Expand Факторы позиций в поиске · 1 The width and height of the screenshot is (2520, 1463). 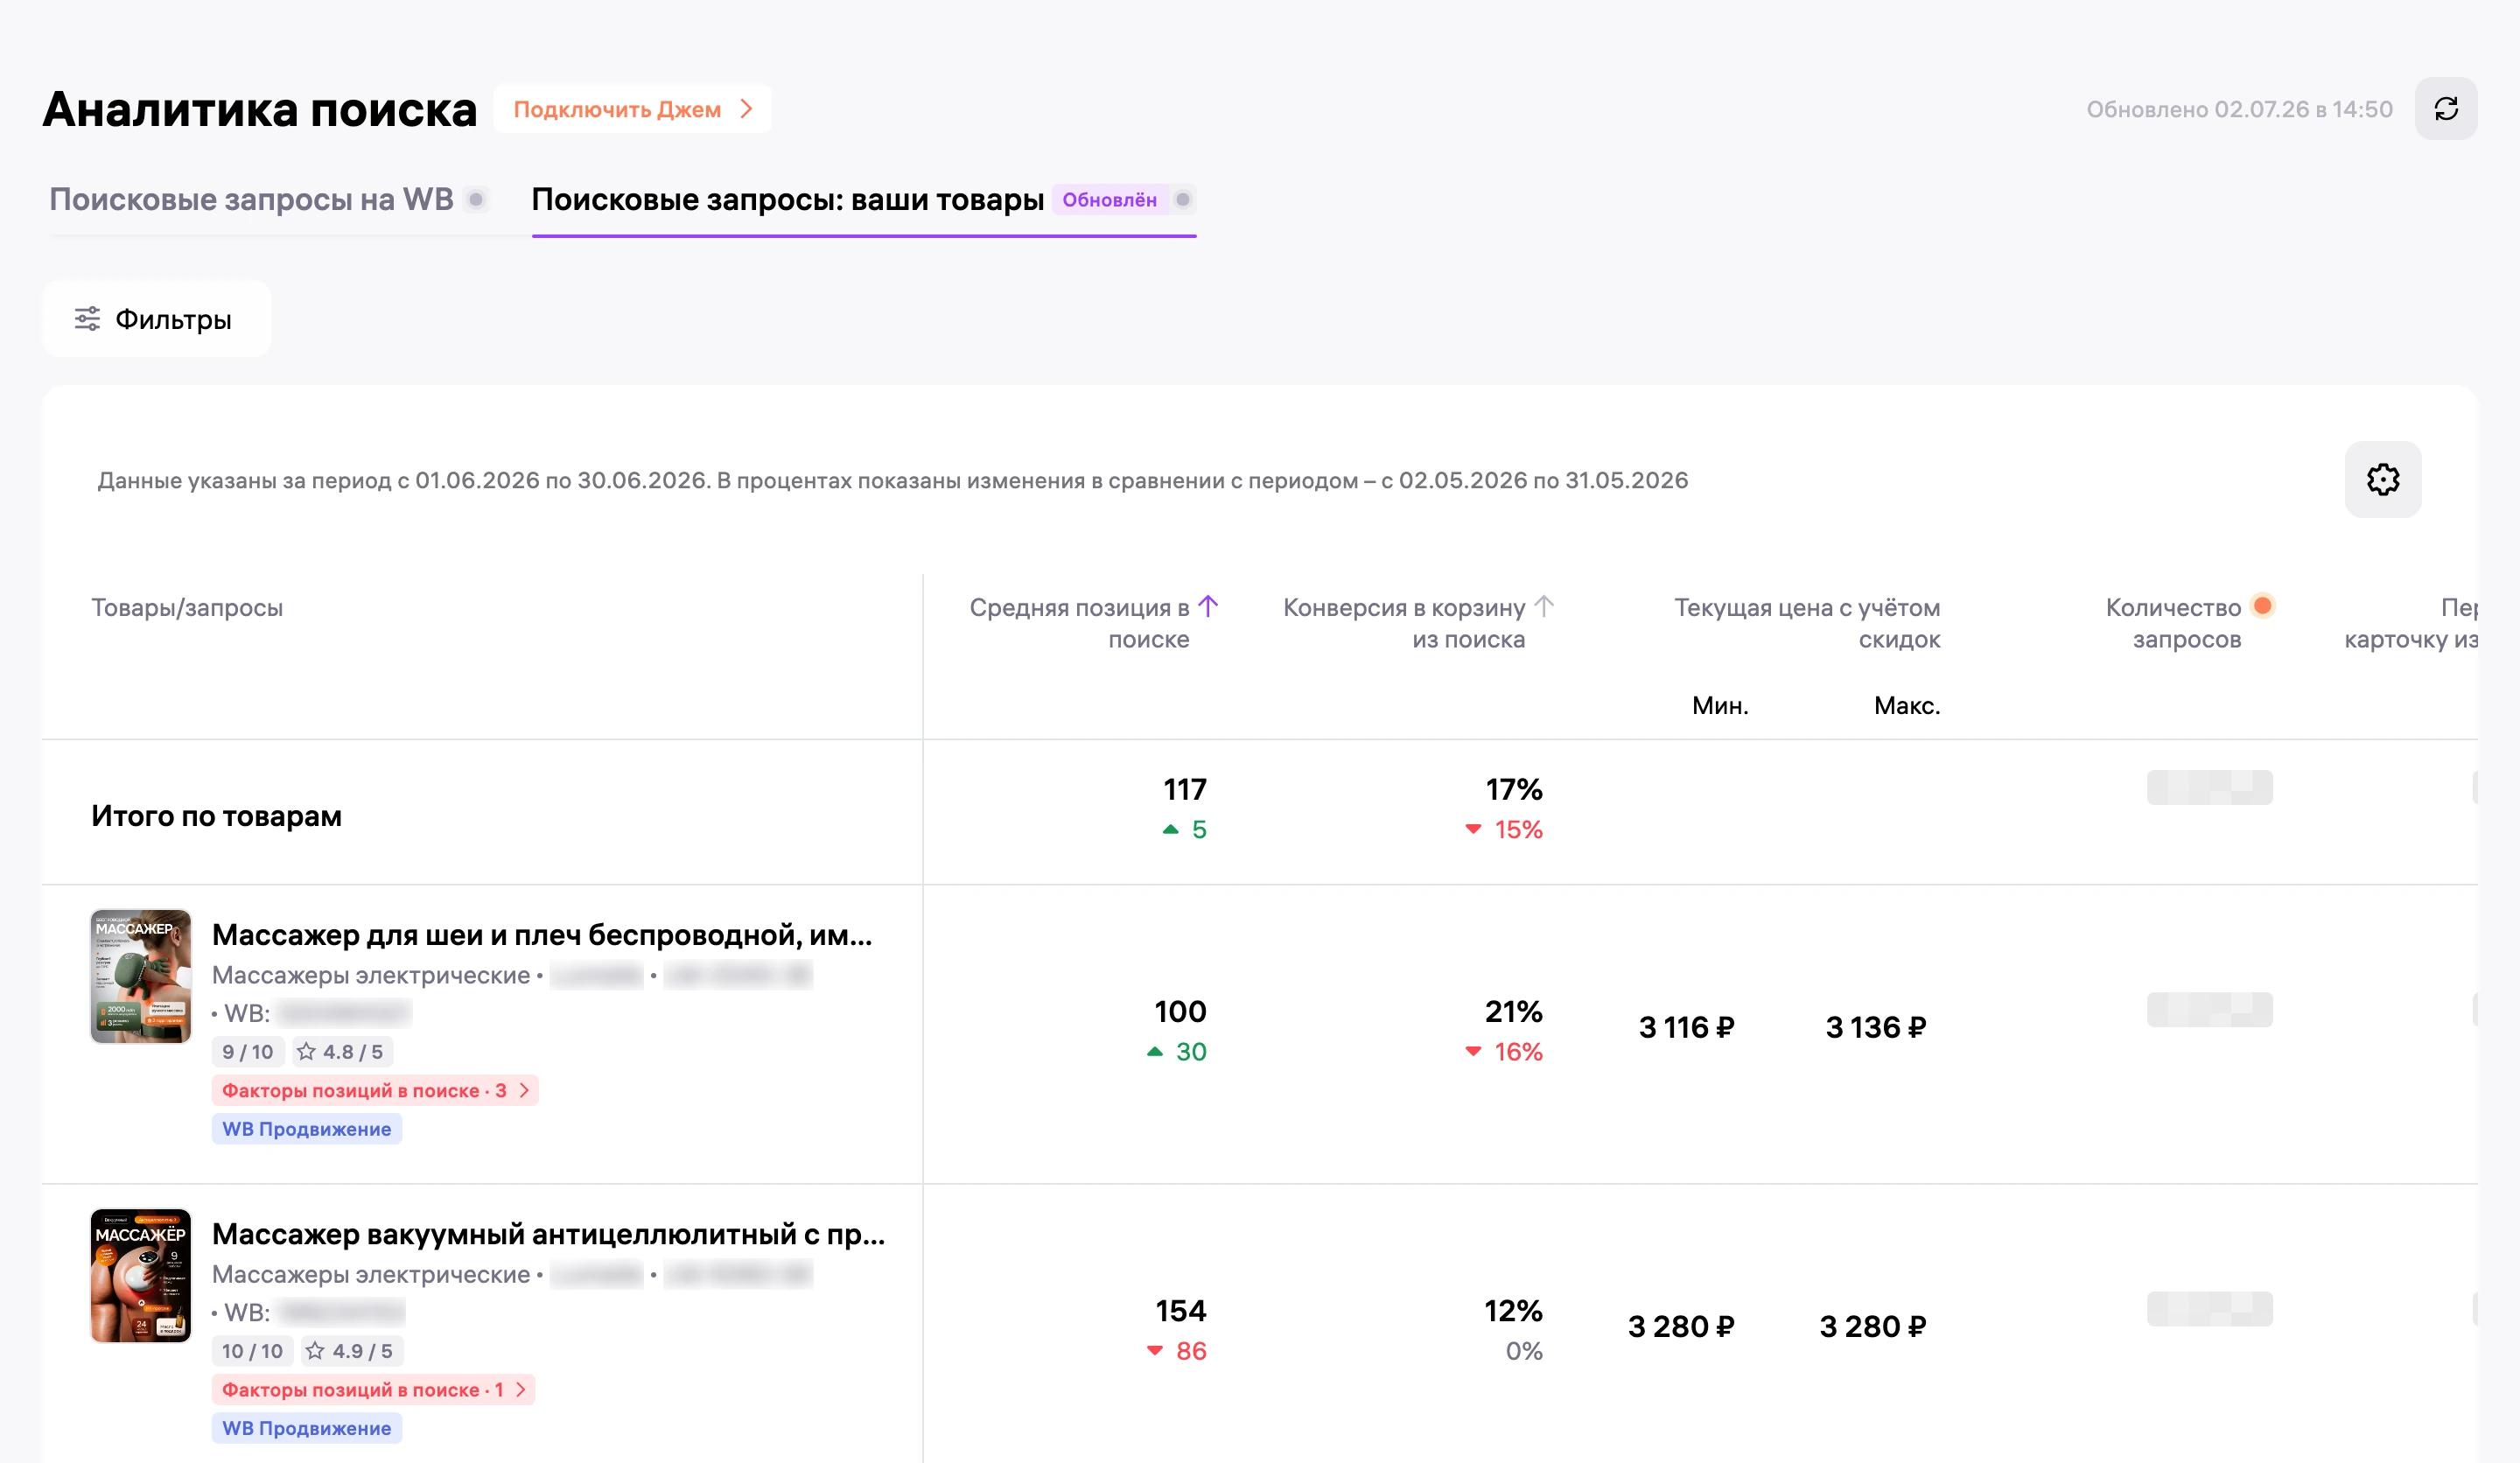[x=373, y=1389]
